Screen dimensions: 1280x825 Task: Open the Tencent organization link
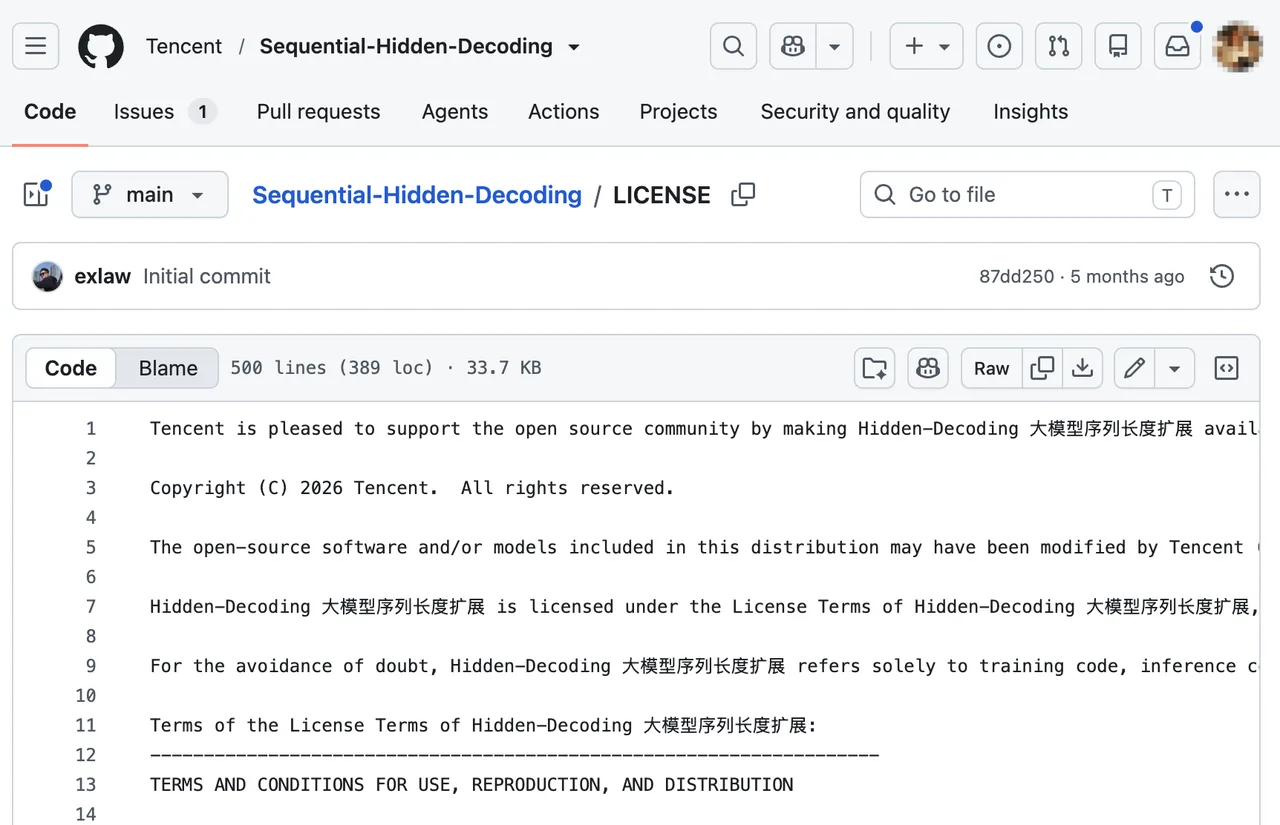(x=184, y=46)
